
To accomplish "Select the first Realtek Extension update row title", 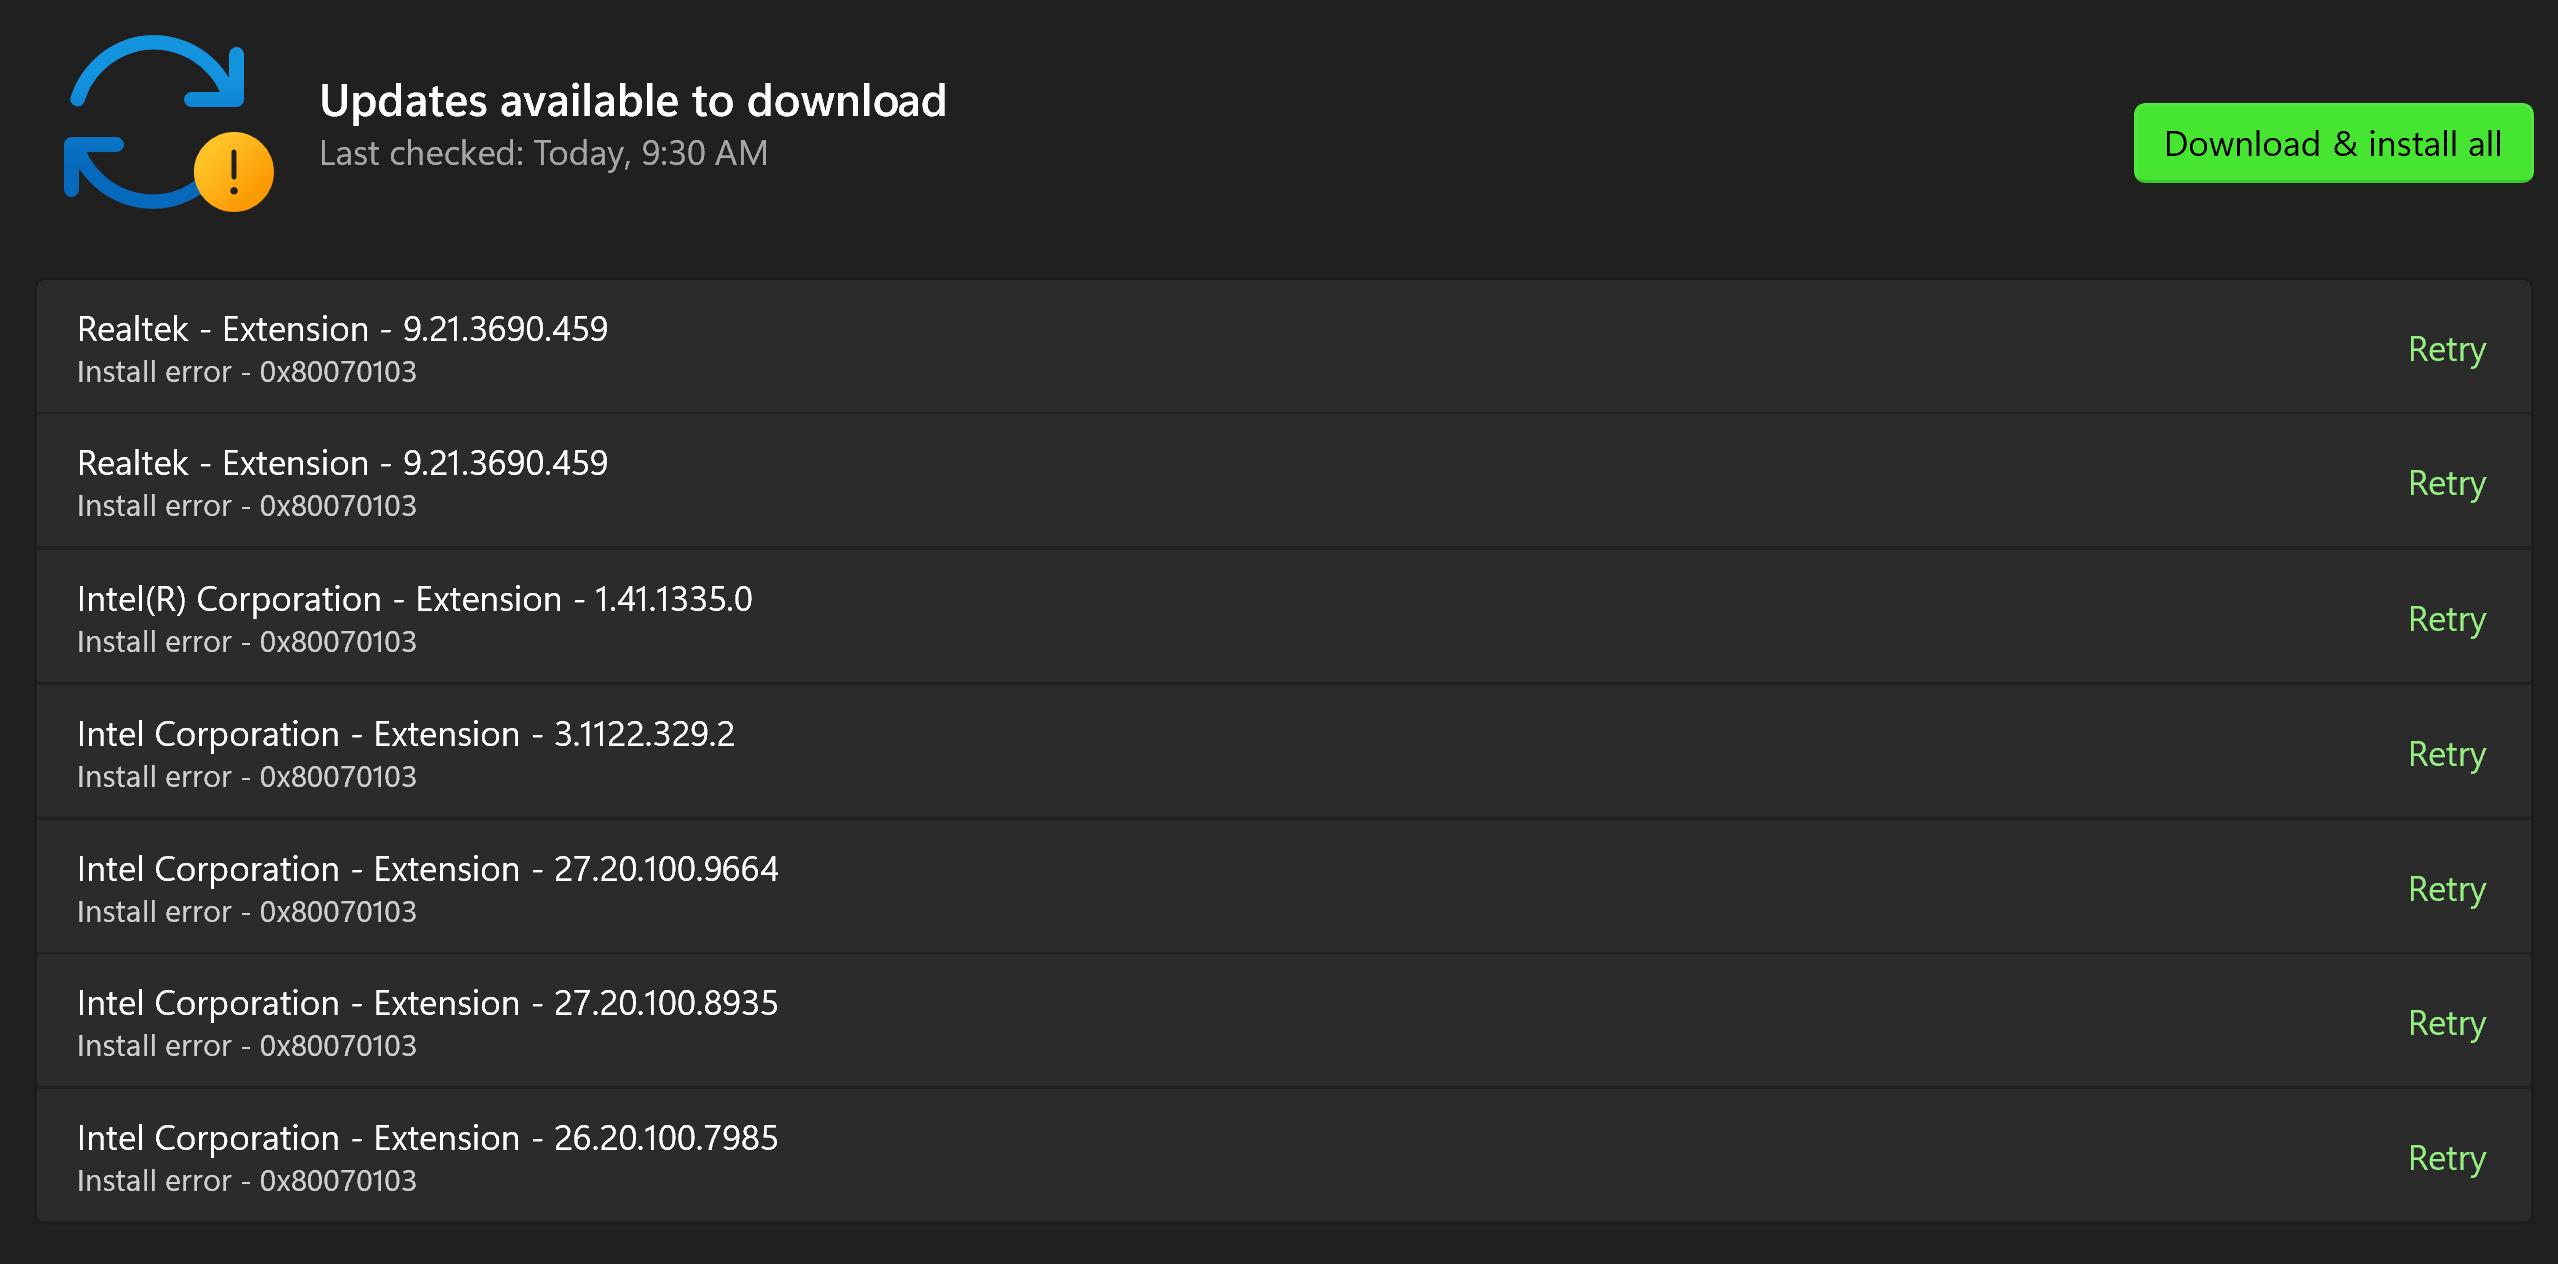I will pyautogui.click(x=342, y=329).
